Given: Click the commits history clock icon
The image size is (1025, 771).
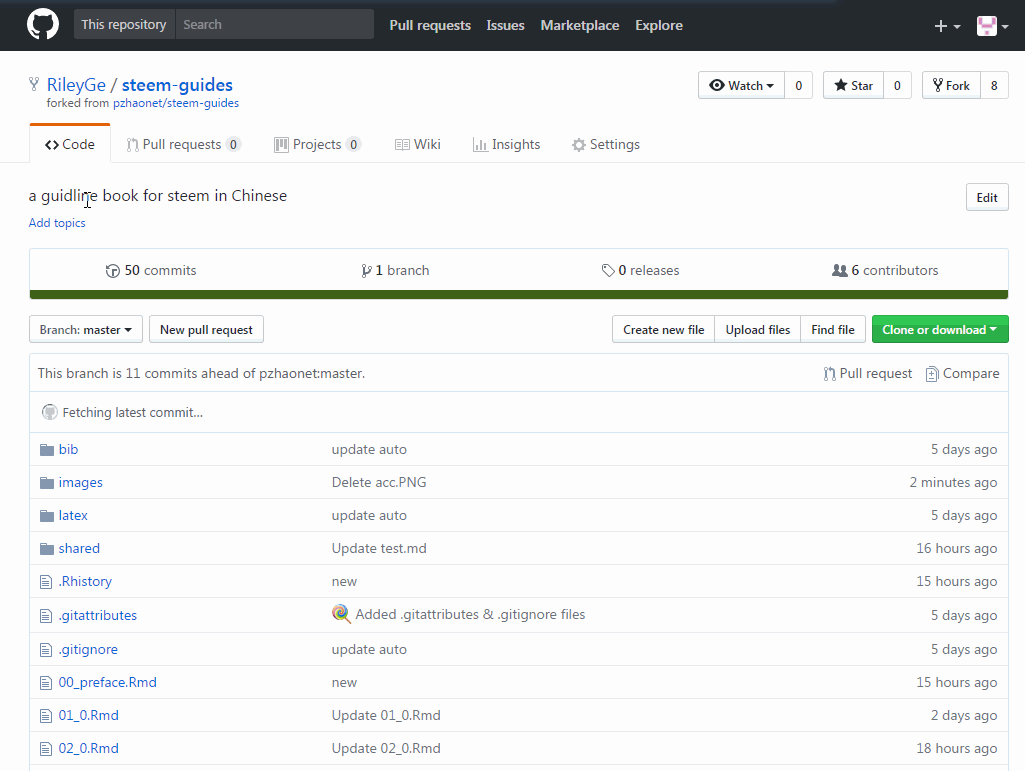Looking at the screenshot, I should [112, 271].
